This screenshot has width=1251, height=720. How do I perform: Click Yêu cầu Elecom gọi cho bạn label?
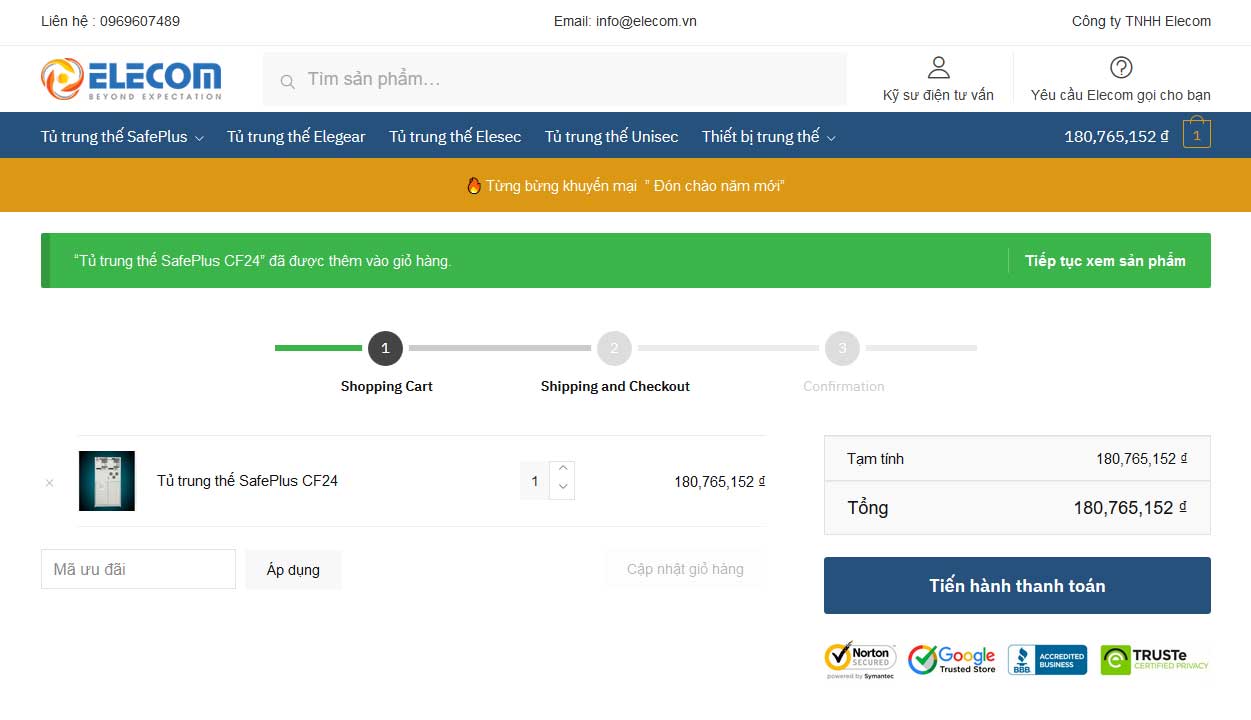pos(1121,95)
